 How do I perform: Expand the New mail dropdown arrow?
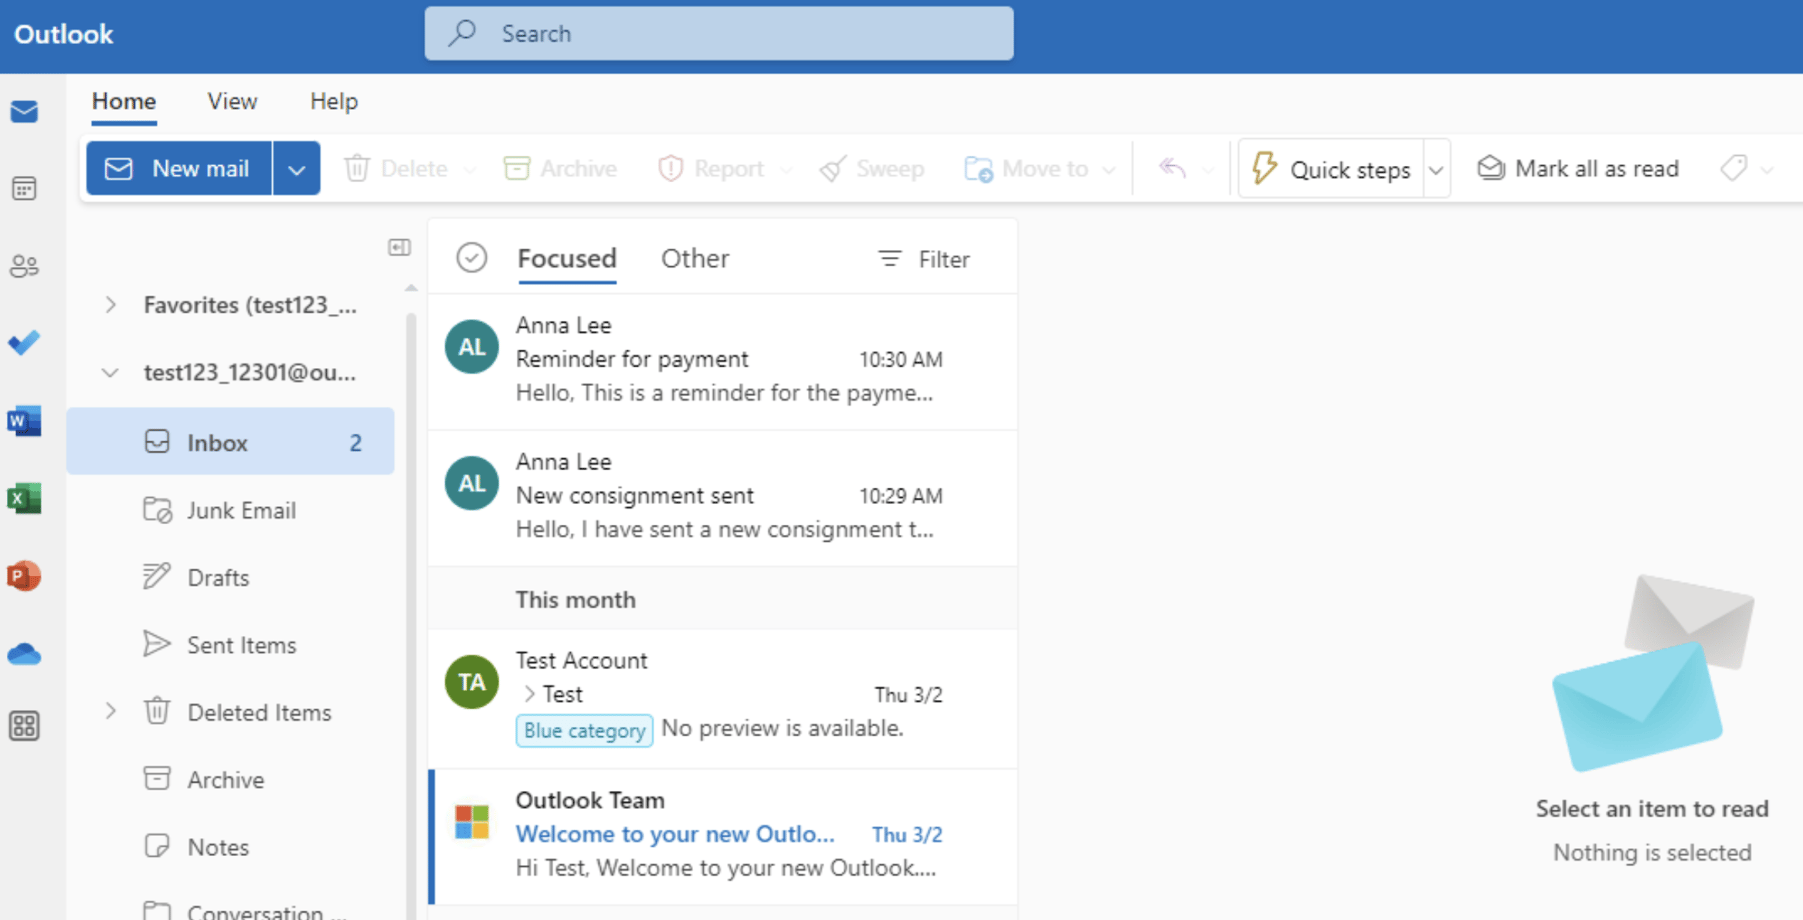[296, 168]
